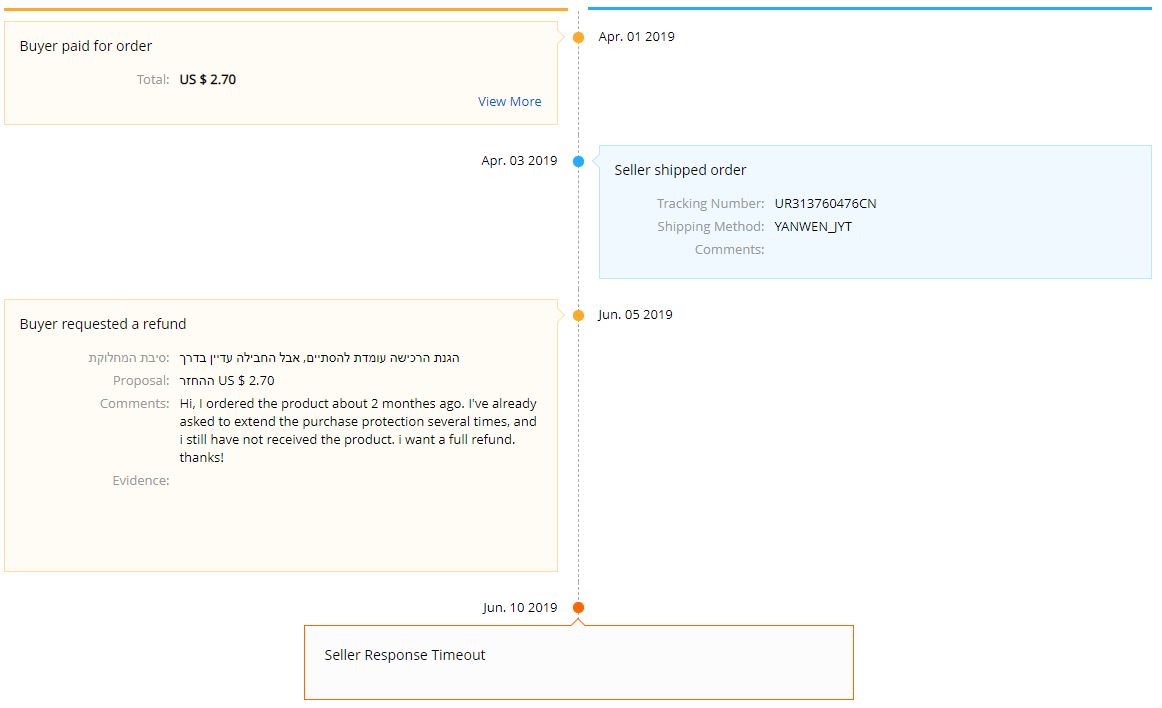The height and width of the screenshot is (708, 1162).
Task: Open the View More link
Action: (x=509, y=101)
